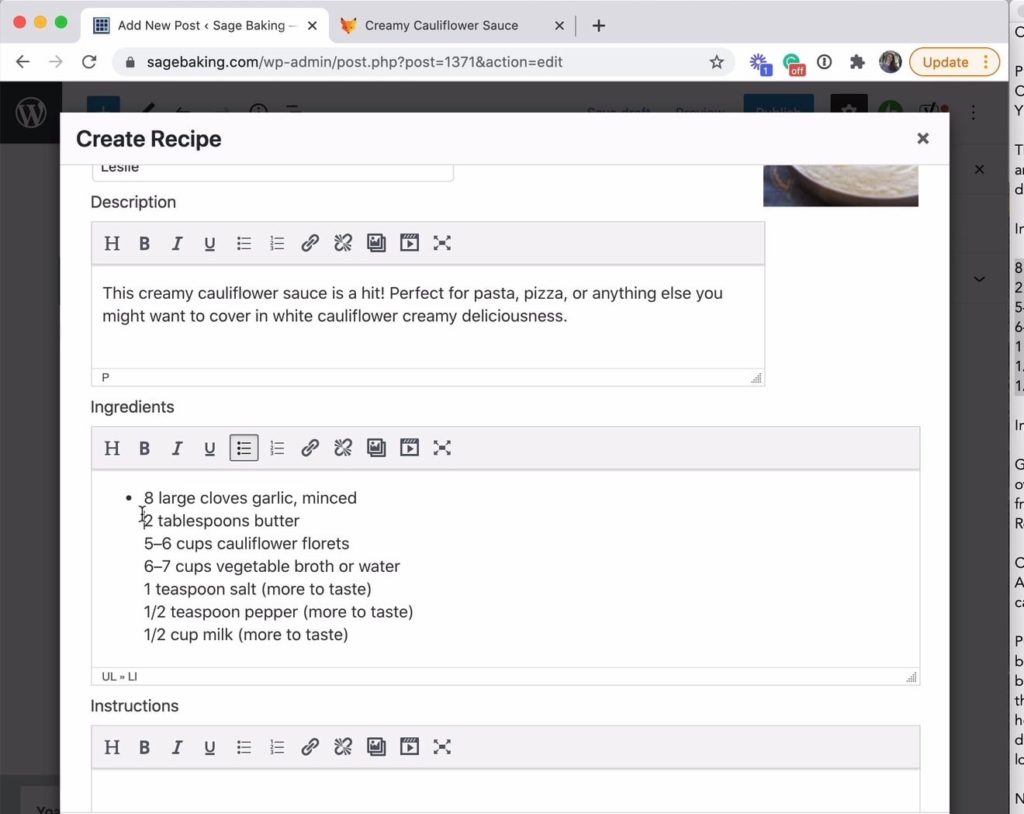The height and width of the screenshot is (814, 1024).
Task: Click inside the Description text area
Action: [428, 317]
